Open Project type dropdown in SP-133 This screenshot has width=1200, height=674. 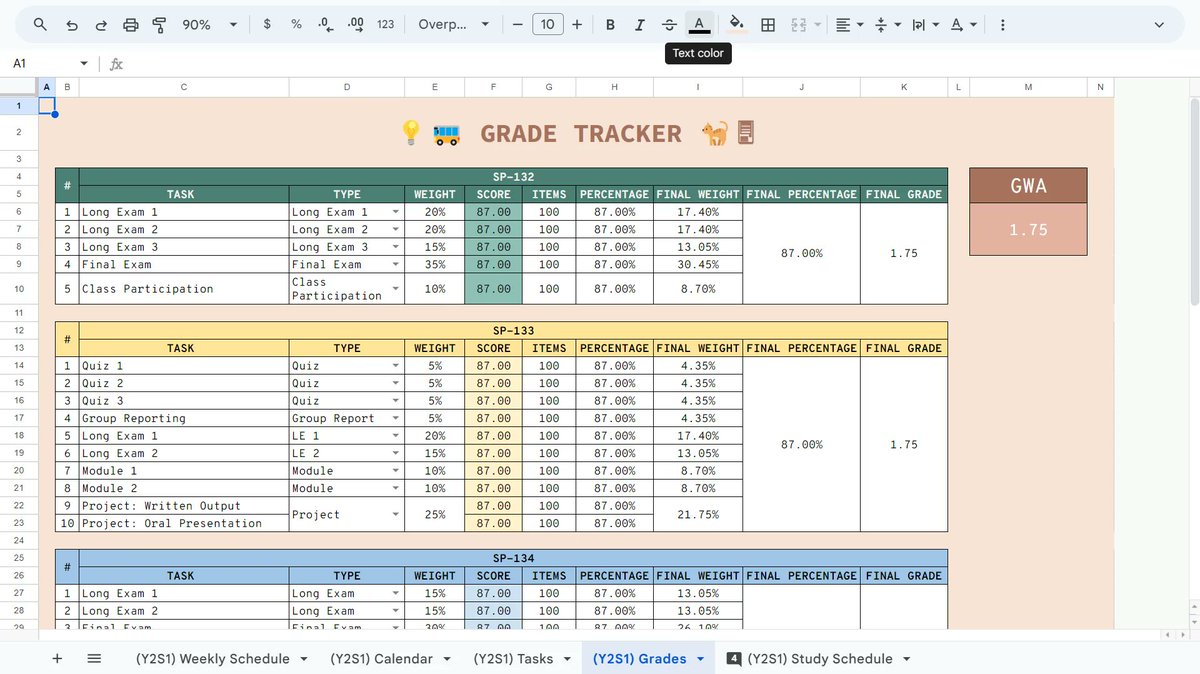[397, 515]
